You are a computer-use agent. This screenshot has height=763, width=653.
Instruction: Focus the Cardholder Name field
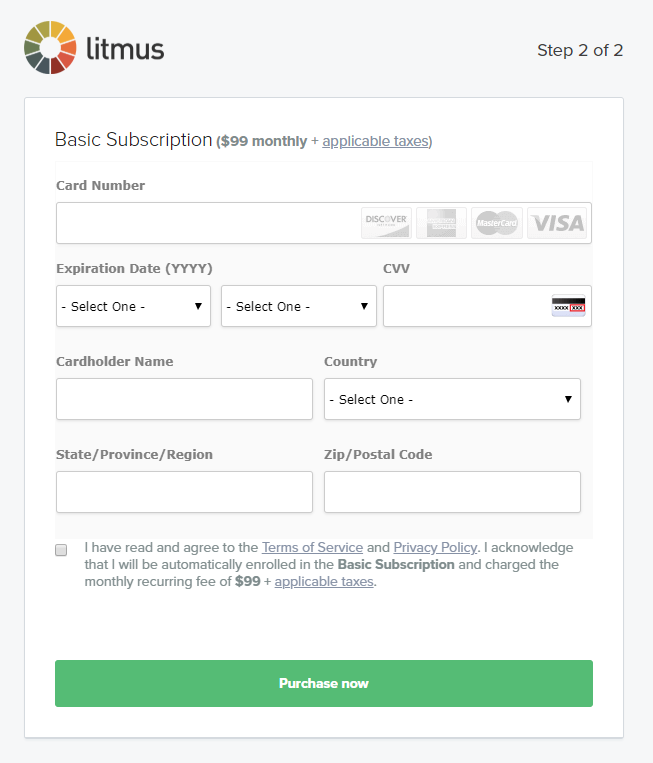tap(184, 399)
